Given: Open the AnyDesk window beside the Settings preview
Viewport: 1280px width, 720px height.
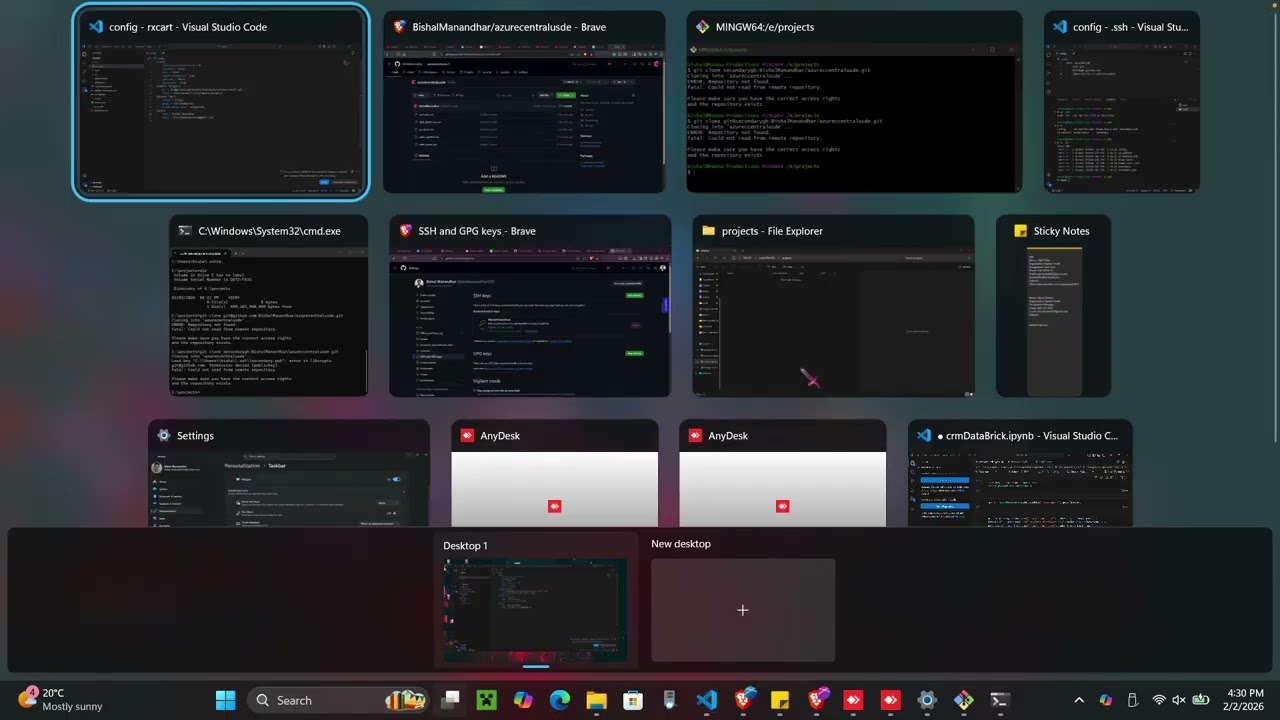Looking at the screenshot, I should (554, 473).
